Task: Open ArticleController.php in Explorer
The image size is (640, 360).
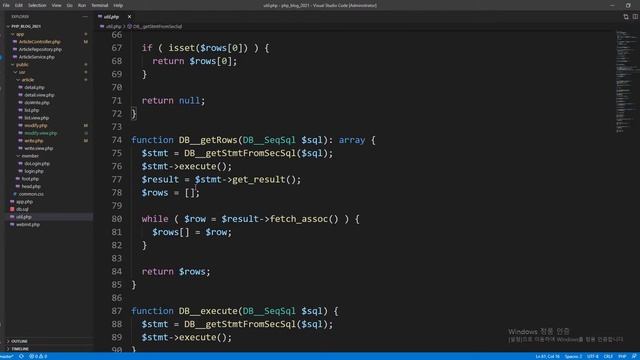Action: coord(39,42)
